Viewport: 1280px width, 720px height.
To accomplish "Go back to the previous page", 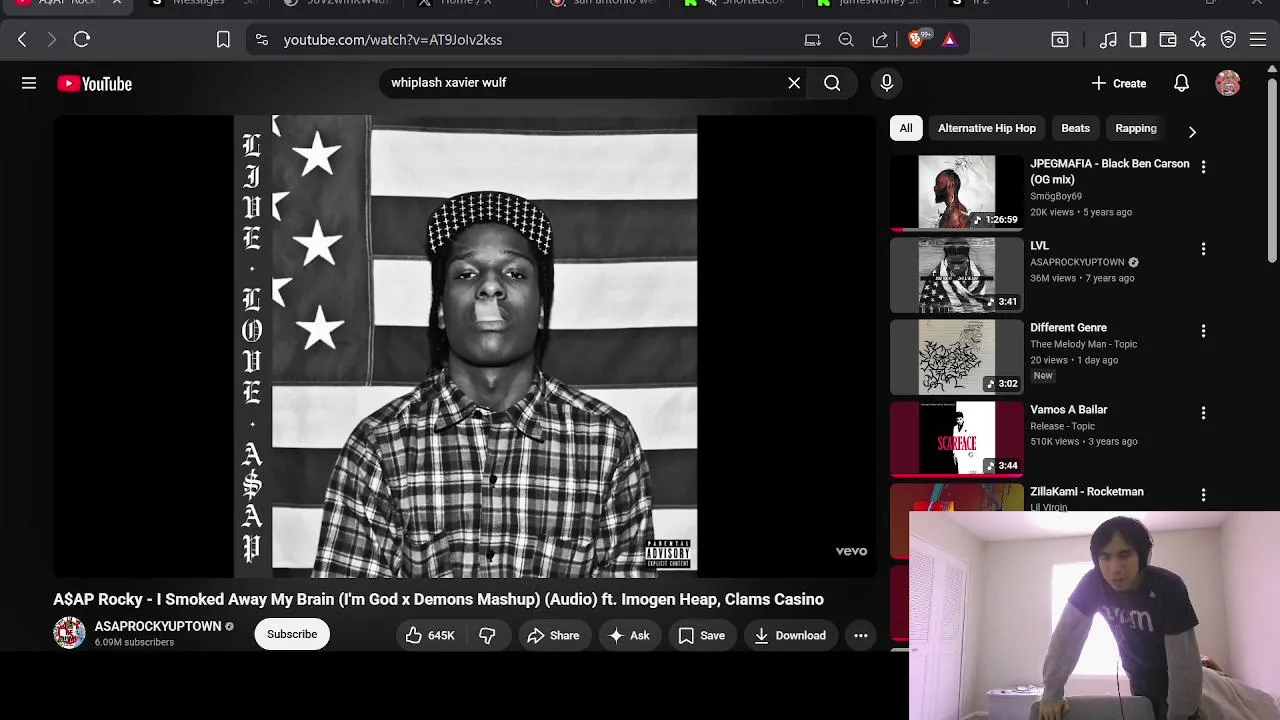I will click(x=22, y=40).
